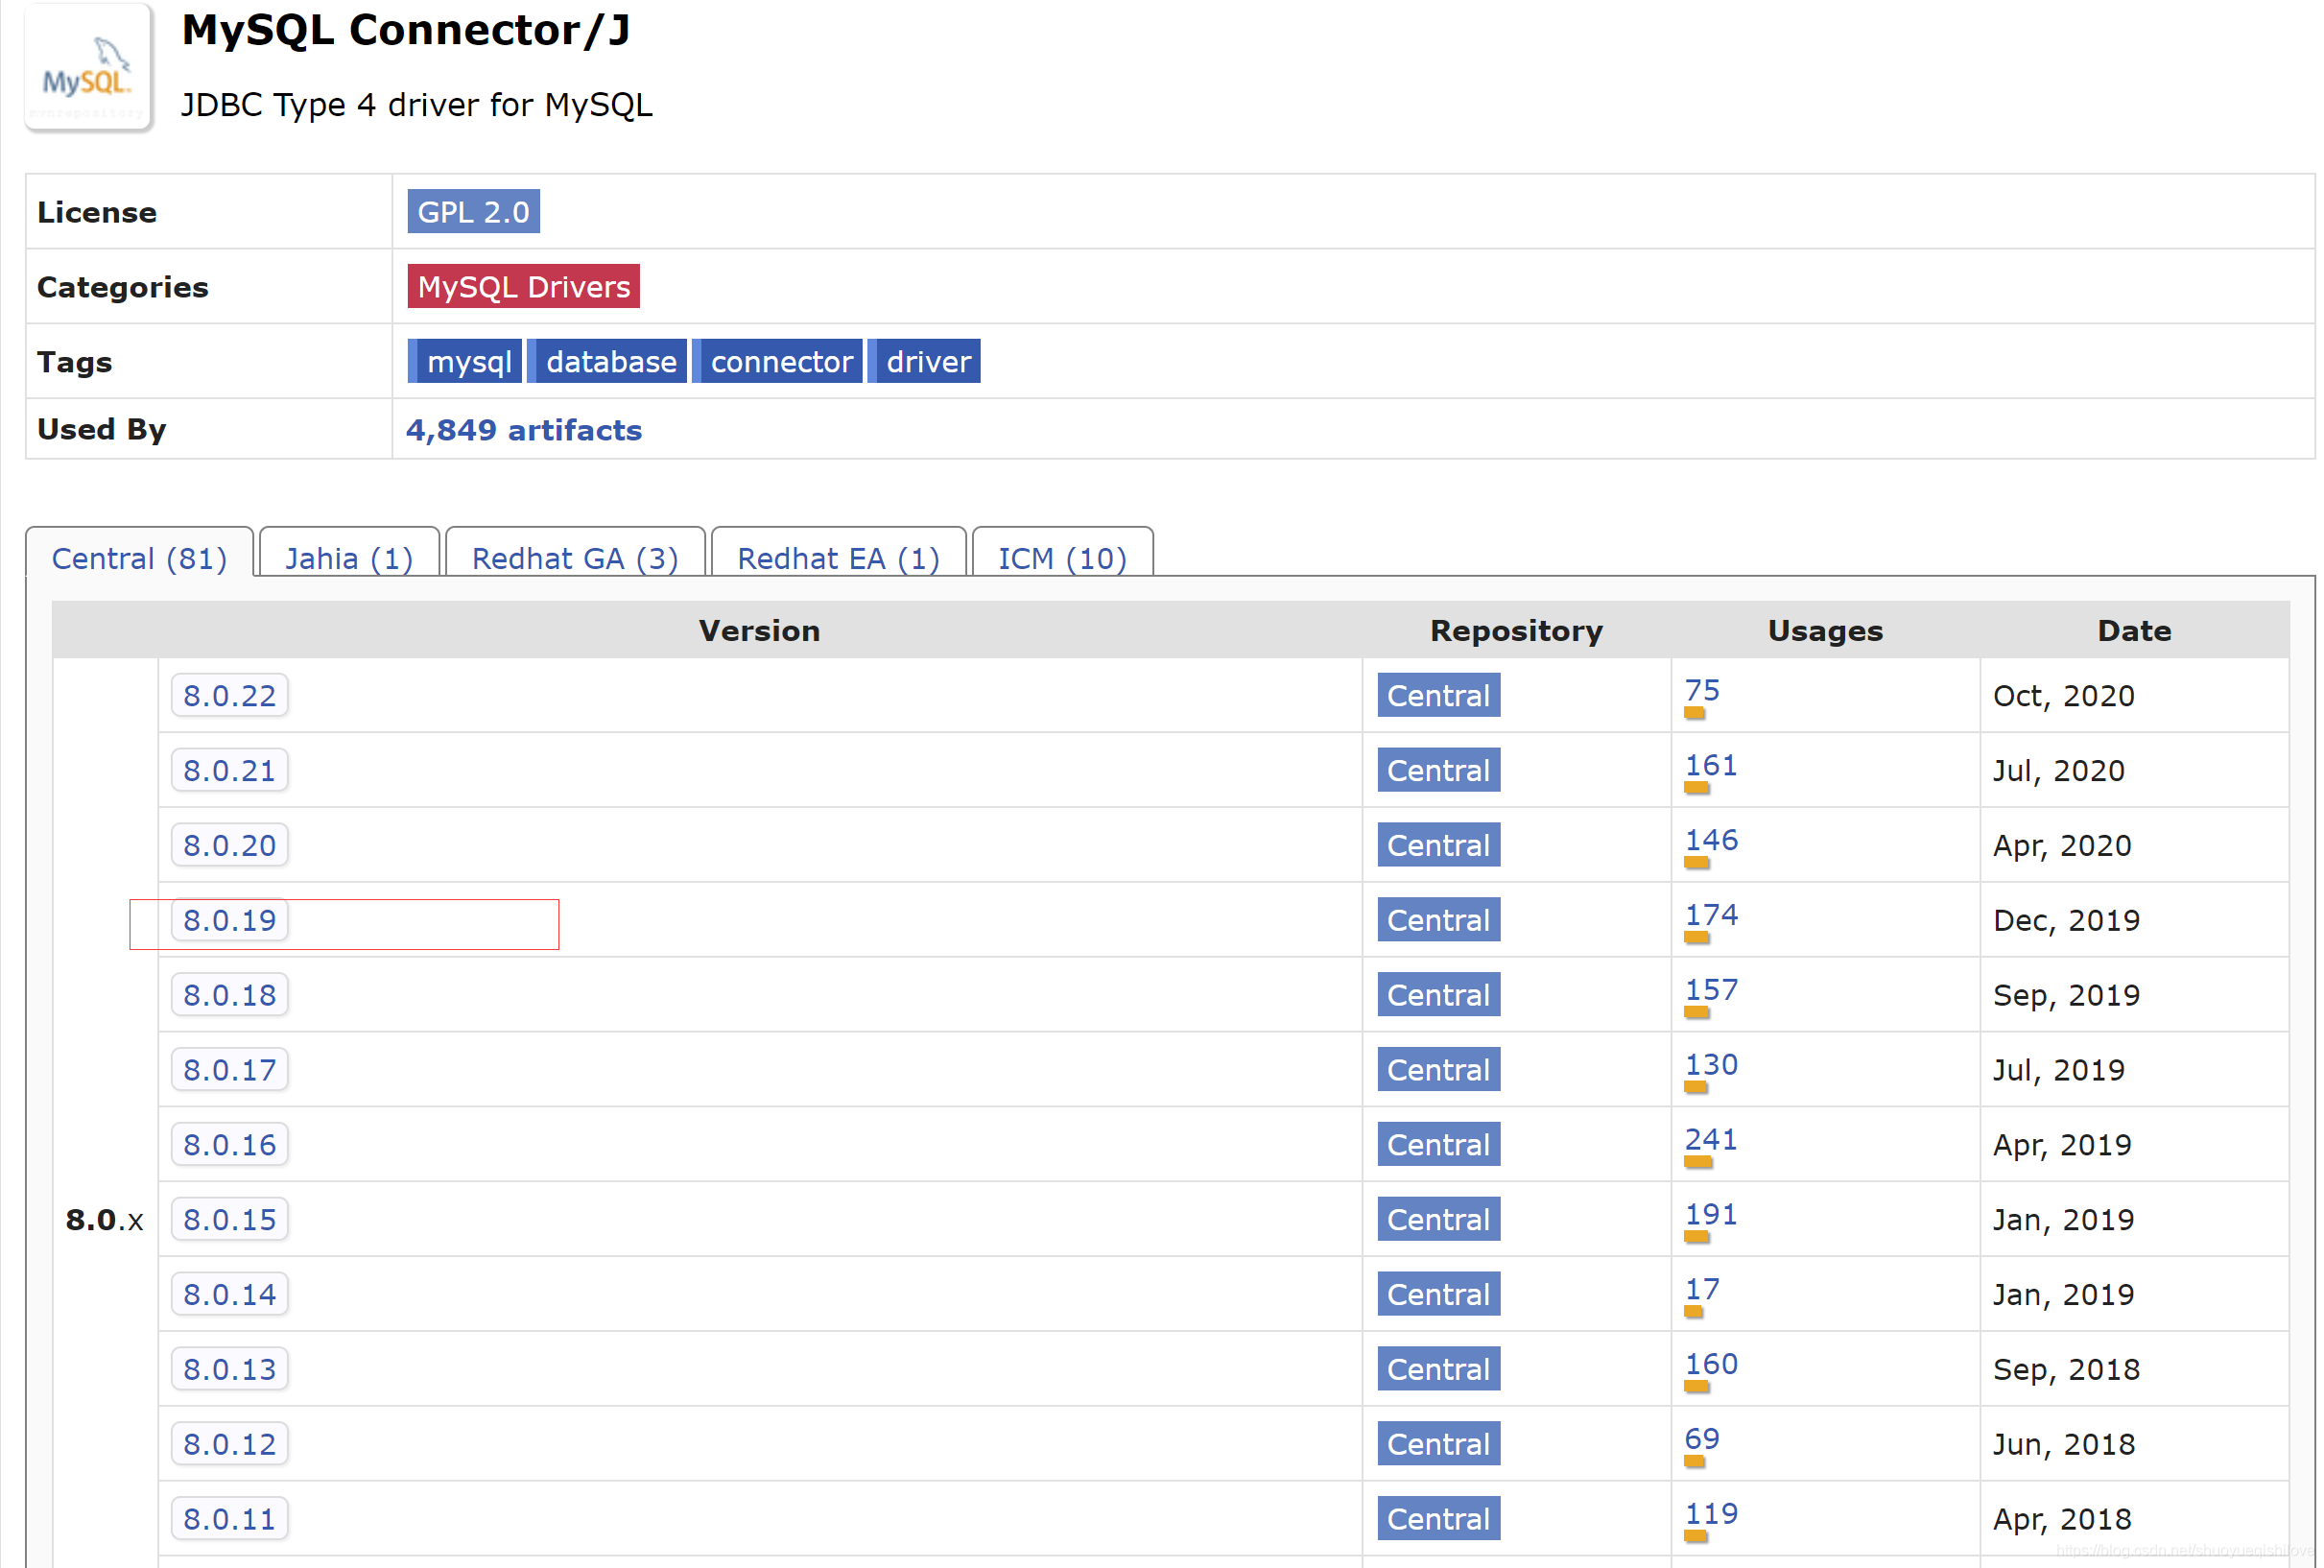The height and width of the screenshot is (1568, 2324).
Task: Open version 8.0.11
Action: coord(229,1518)
